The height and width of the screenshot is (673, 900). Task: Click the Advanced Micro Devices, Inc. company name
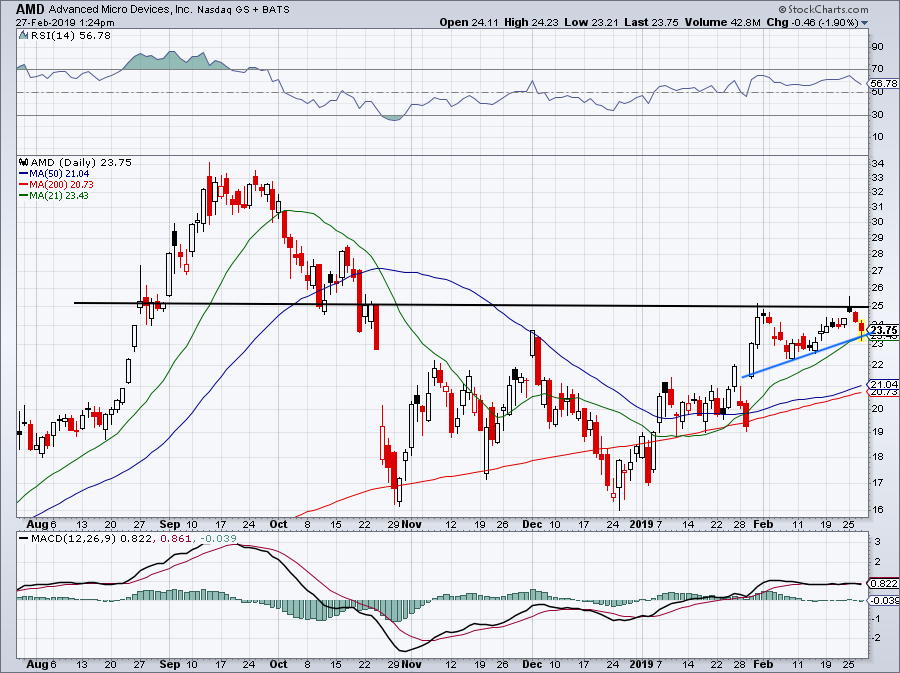(121, 10)
